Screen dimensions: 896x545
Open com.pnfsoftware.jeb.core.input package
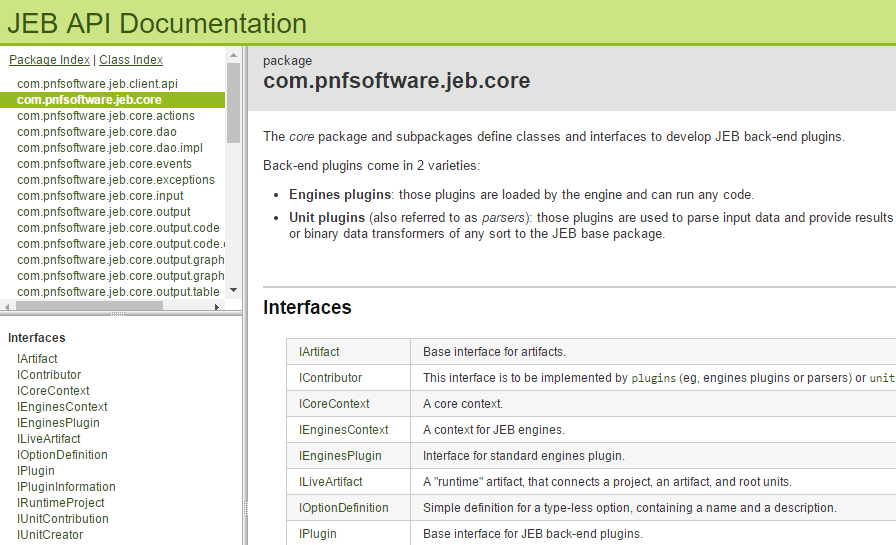[100, 196]
